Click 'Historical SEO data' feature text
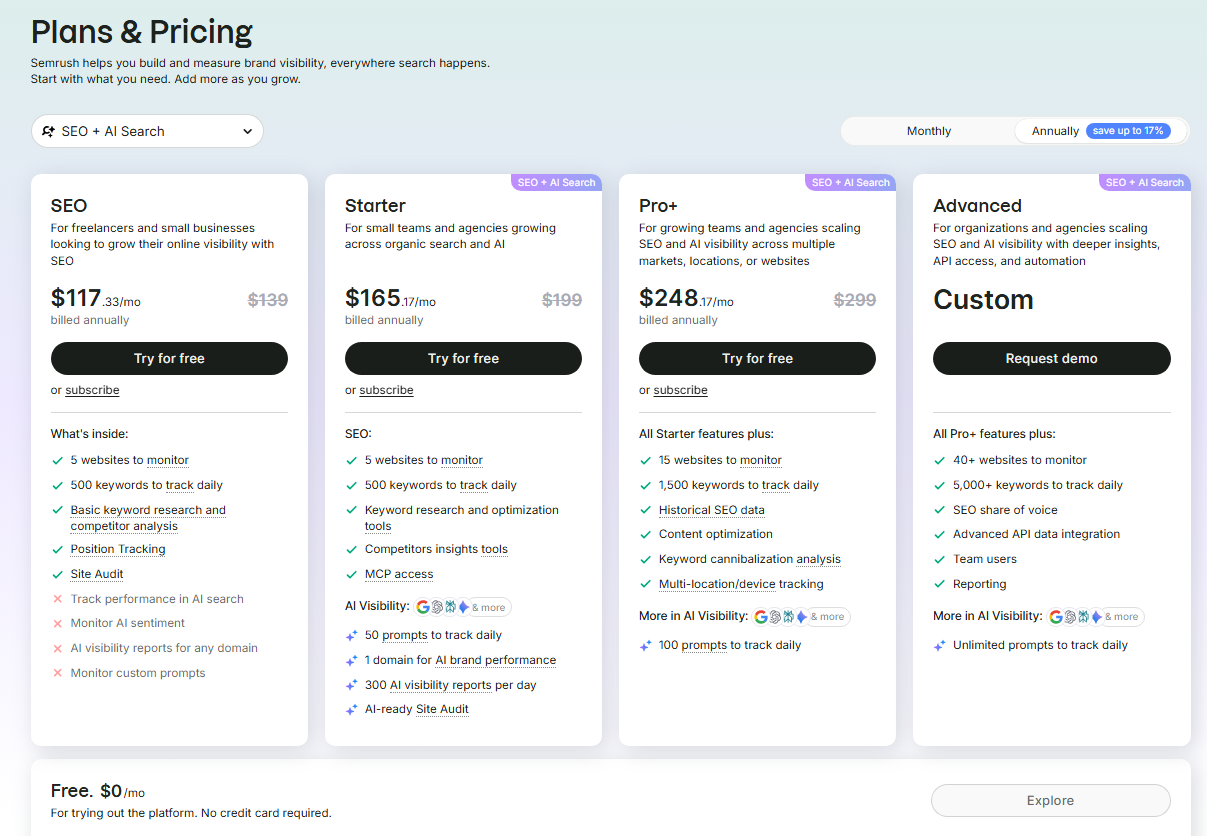 coord(712,510)
